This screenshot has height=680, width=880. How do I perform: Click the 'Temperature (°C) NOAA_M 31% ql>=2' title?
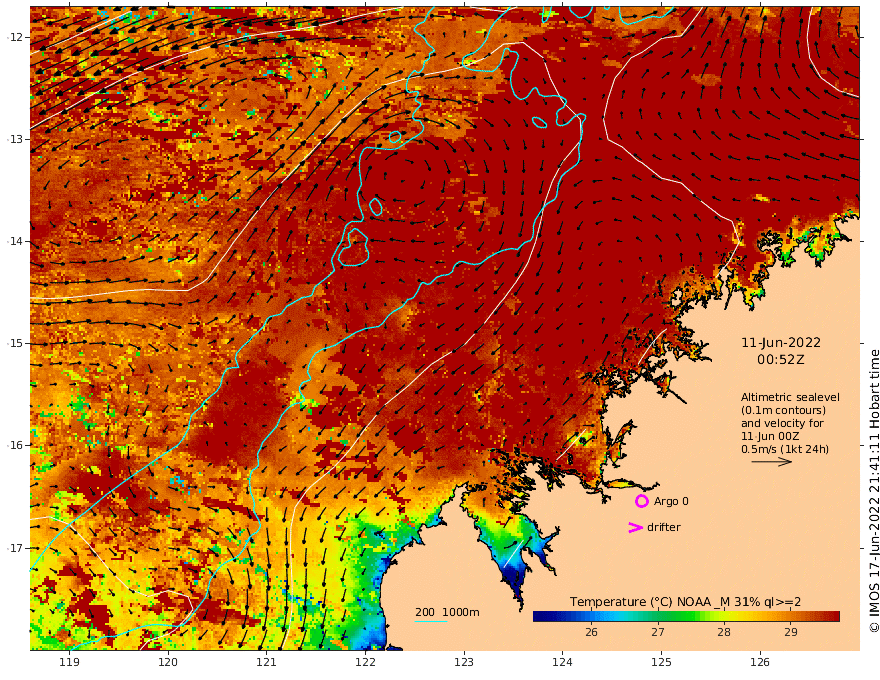[685, 602]
